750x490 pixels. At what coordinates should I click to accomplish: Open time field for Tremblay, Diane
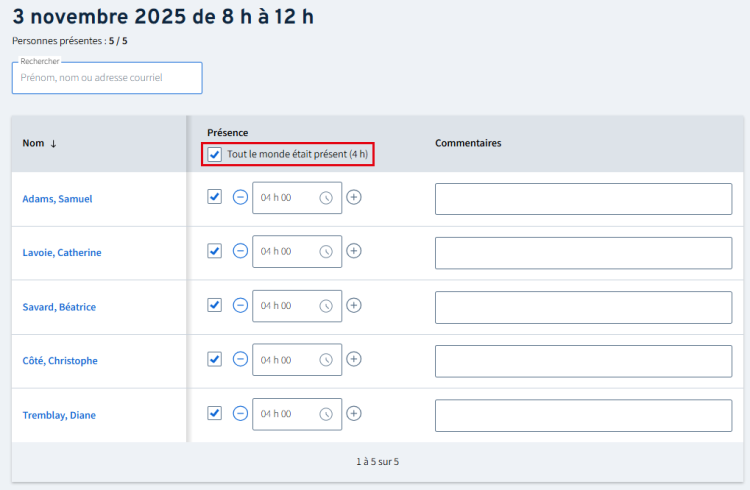click(x=286, y=414)
